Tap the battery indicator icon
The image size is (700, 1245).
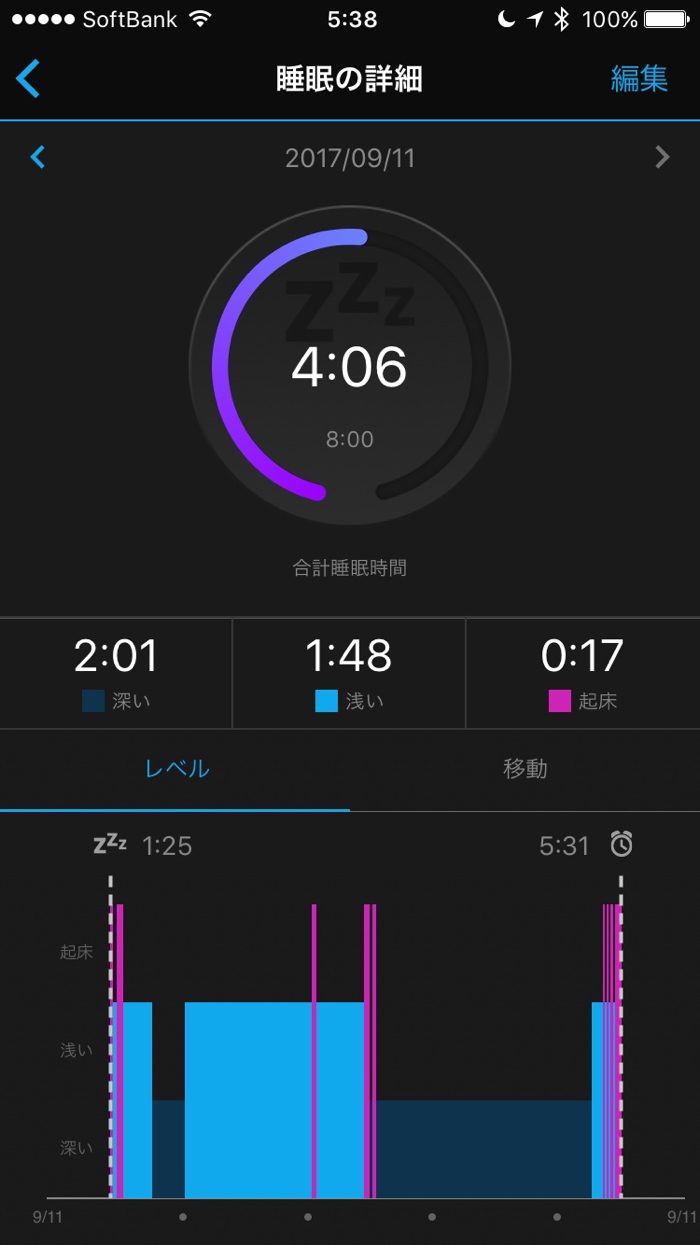666,19
